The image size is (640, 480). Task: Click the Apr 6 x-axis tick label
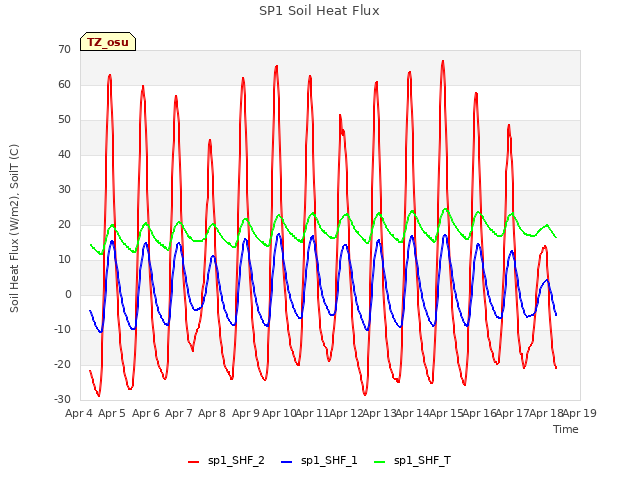pos(146,413)
